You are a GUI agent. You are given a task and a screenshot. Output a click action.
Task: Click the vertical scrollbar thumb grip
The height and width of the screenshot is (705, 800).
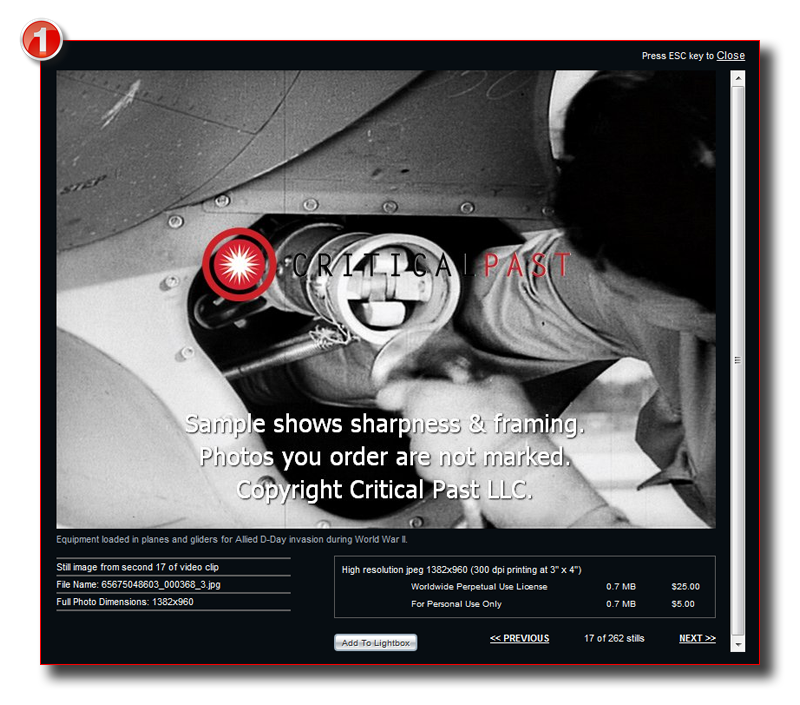click(x=738, y=360)
